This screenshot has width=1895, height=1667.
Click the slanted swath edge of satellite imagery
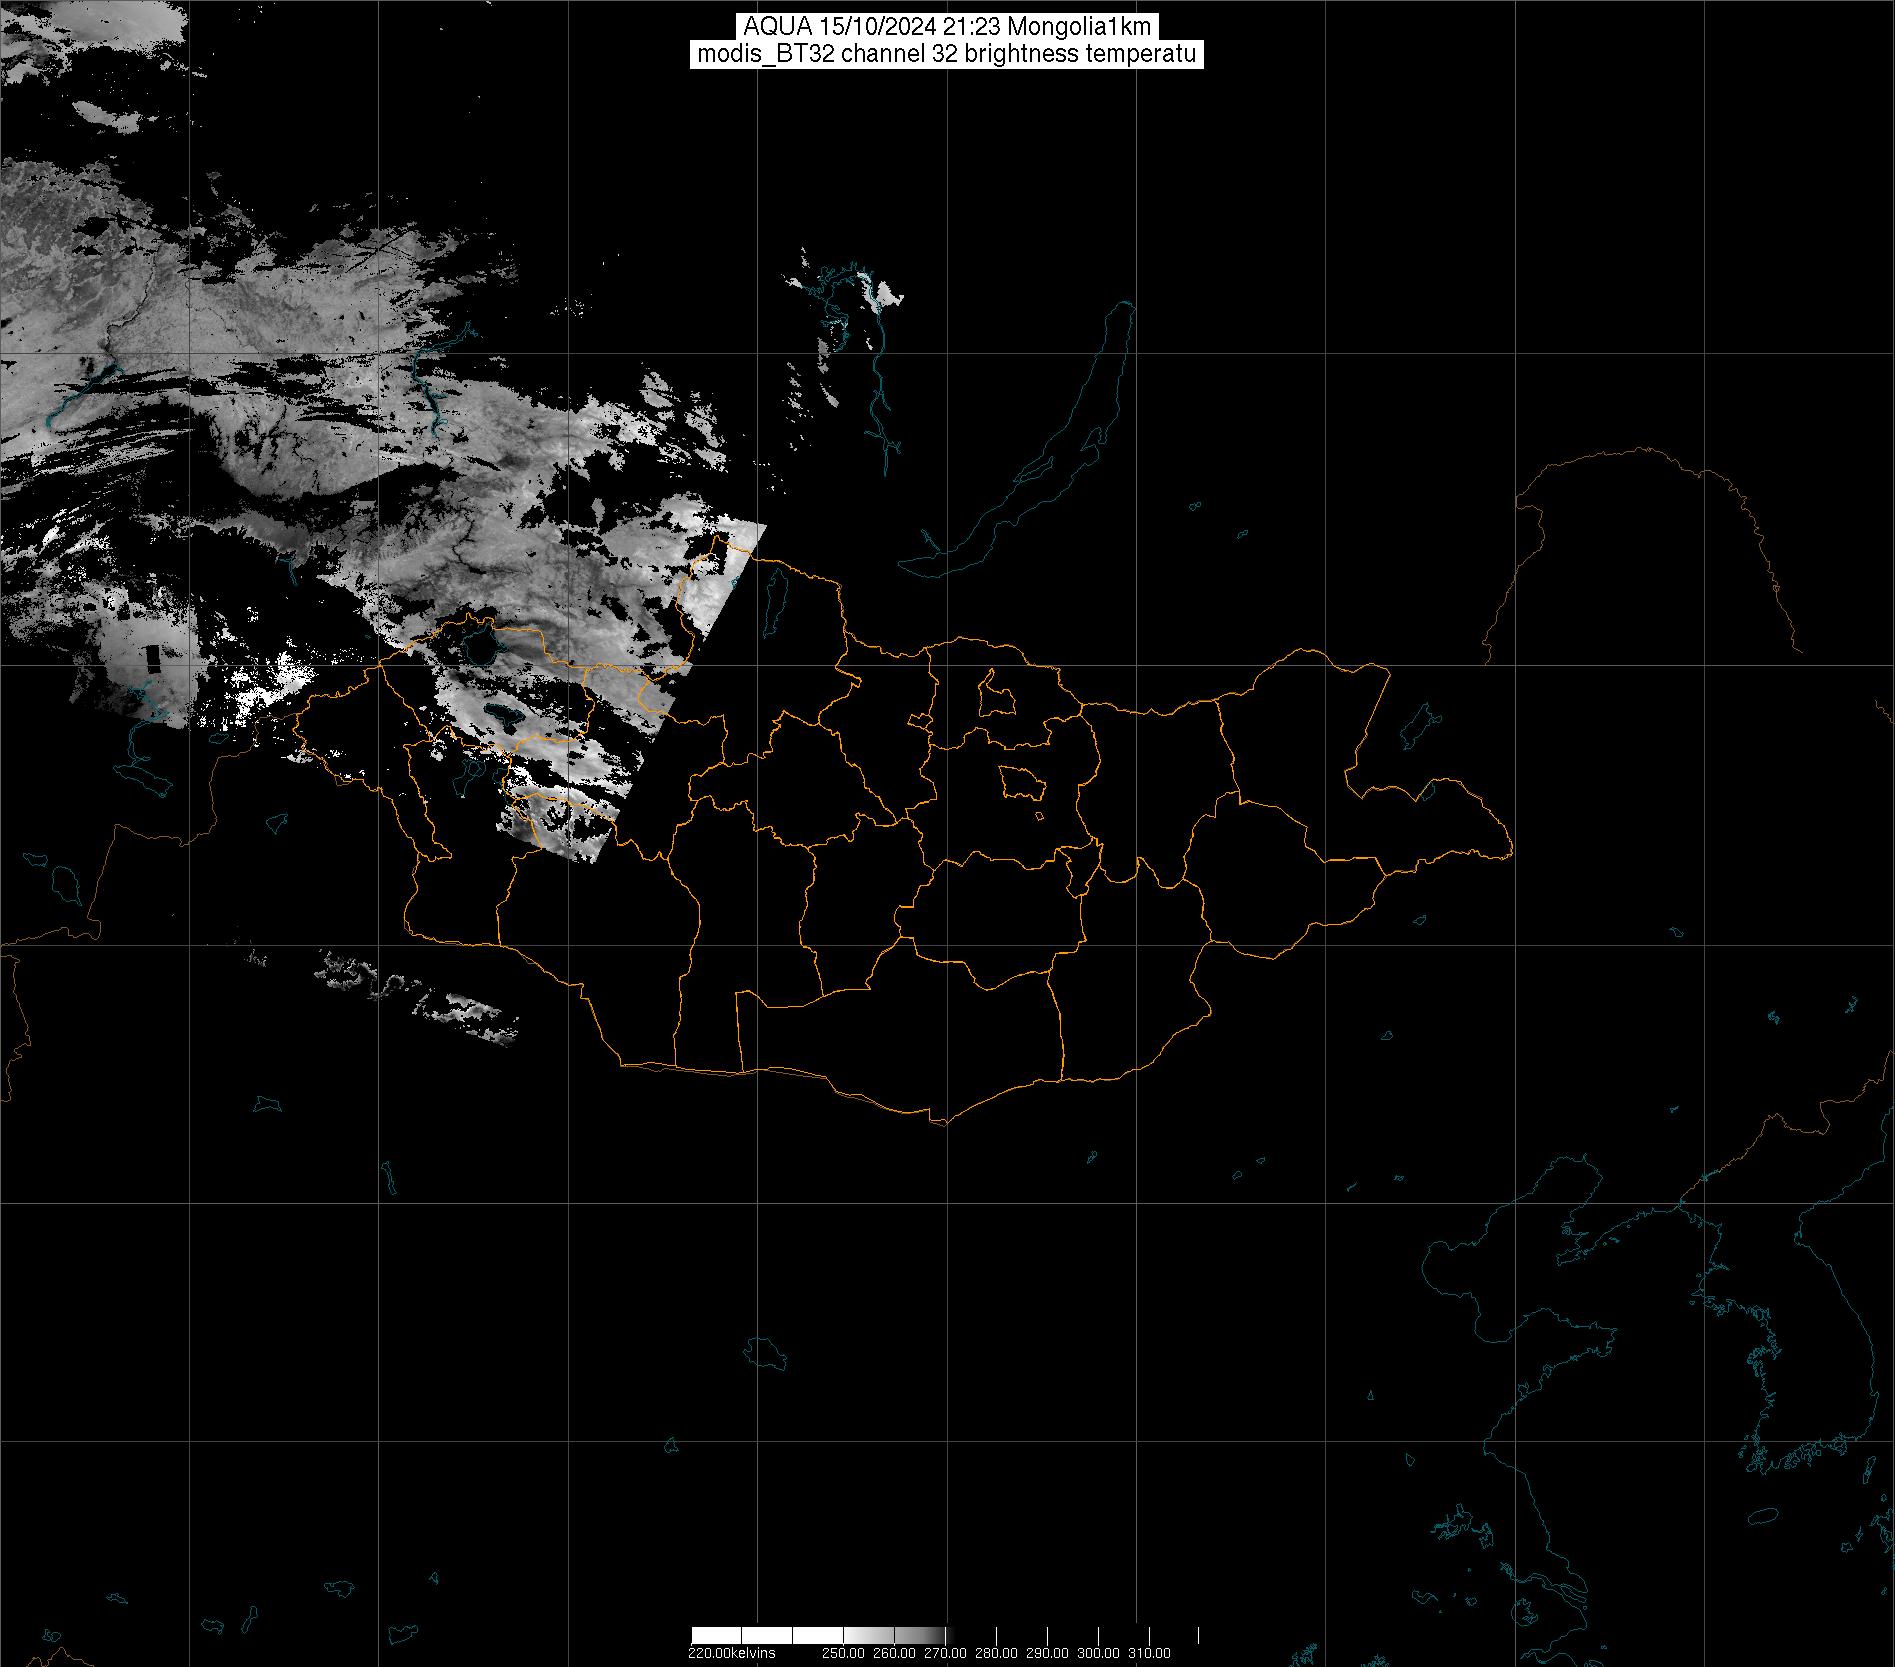click(x=700, y=680)
